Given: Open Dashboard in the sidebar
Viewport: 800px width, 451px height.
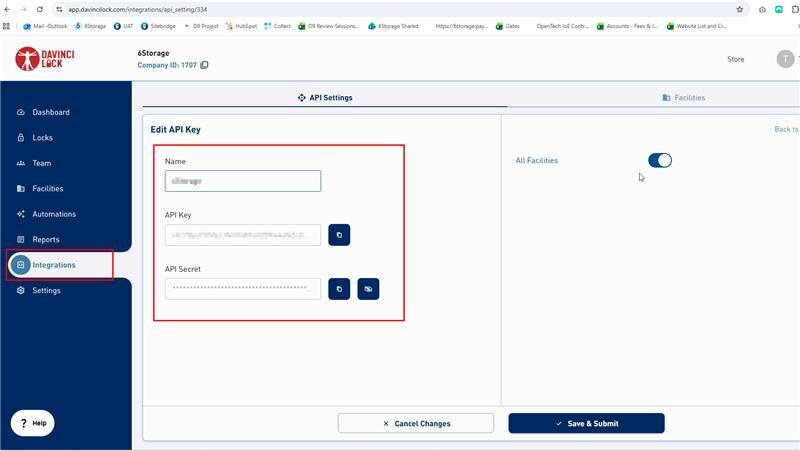Looking at the screenshot, I should pyautogui.click(x=50, y=112).
